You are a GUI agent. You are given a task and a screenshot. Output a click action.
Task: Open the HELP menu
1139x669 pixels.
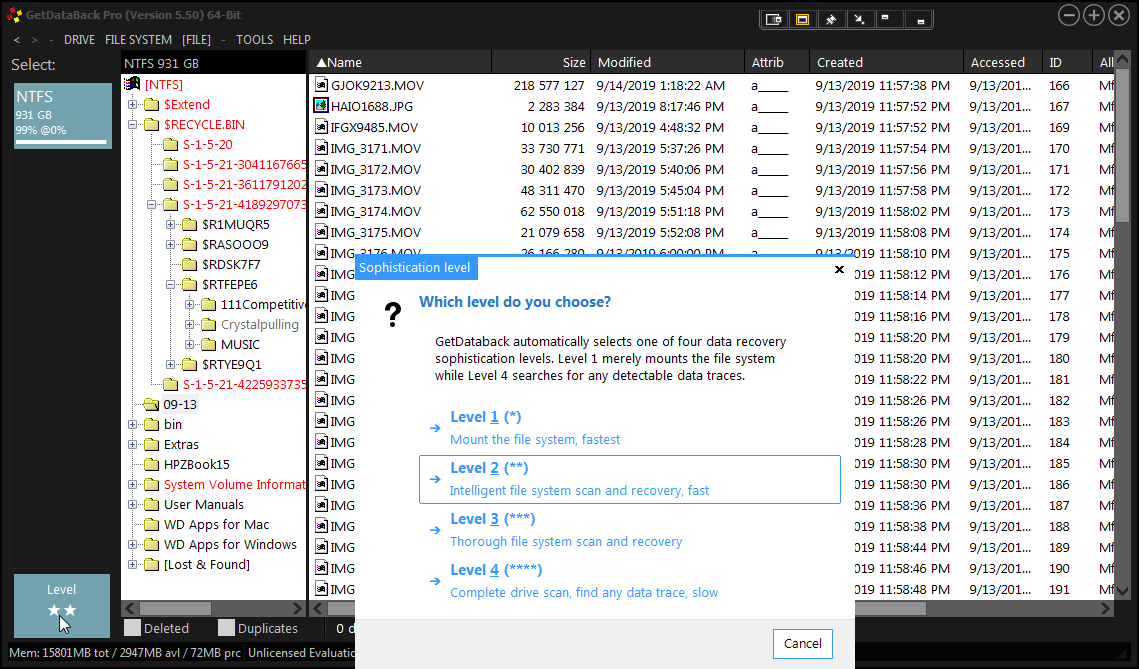[296, 40]
